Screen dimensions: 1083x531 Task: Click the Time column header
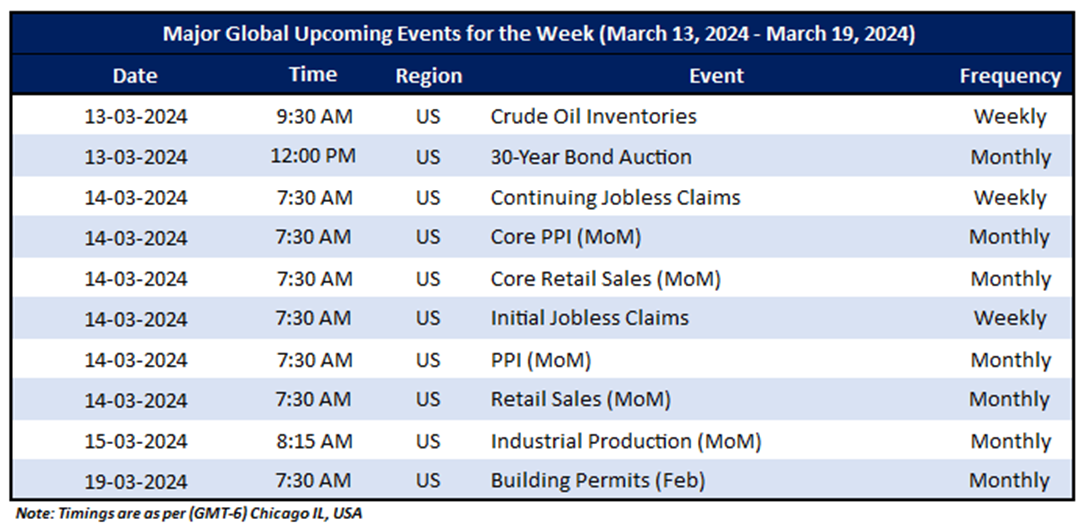click(x=313, y=75)
